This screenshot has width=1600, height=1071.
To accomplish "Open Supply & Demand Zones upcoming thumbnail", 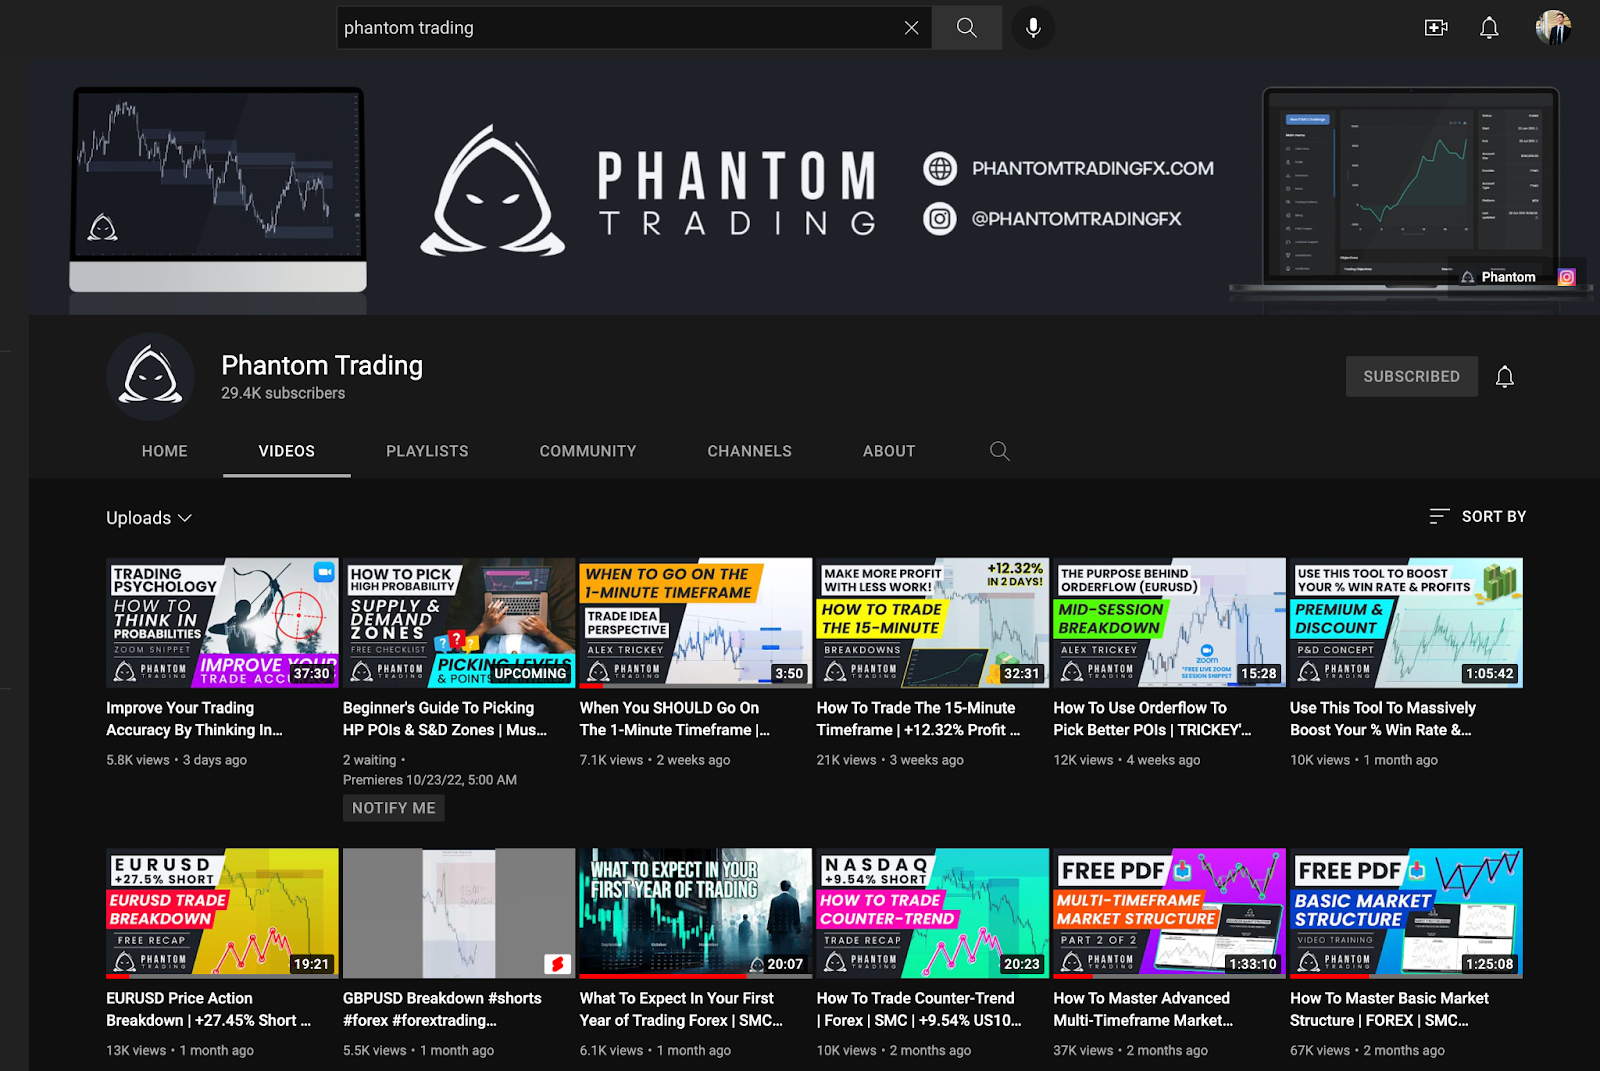I will (459, 623).
